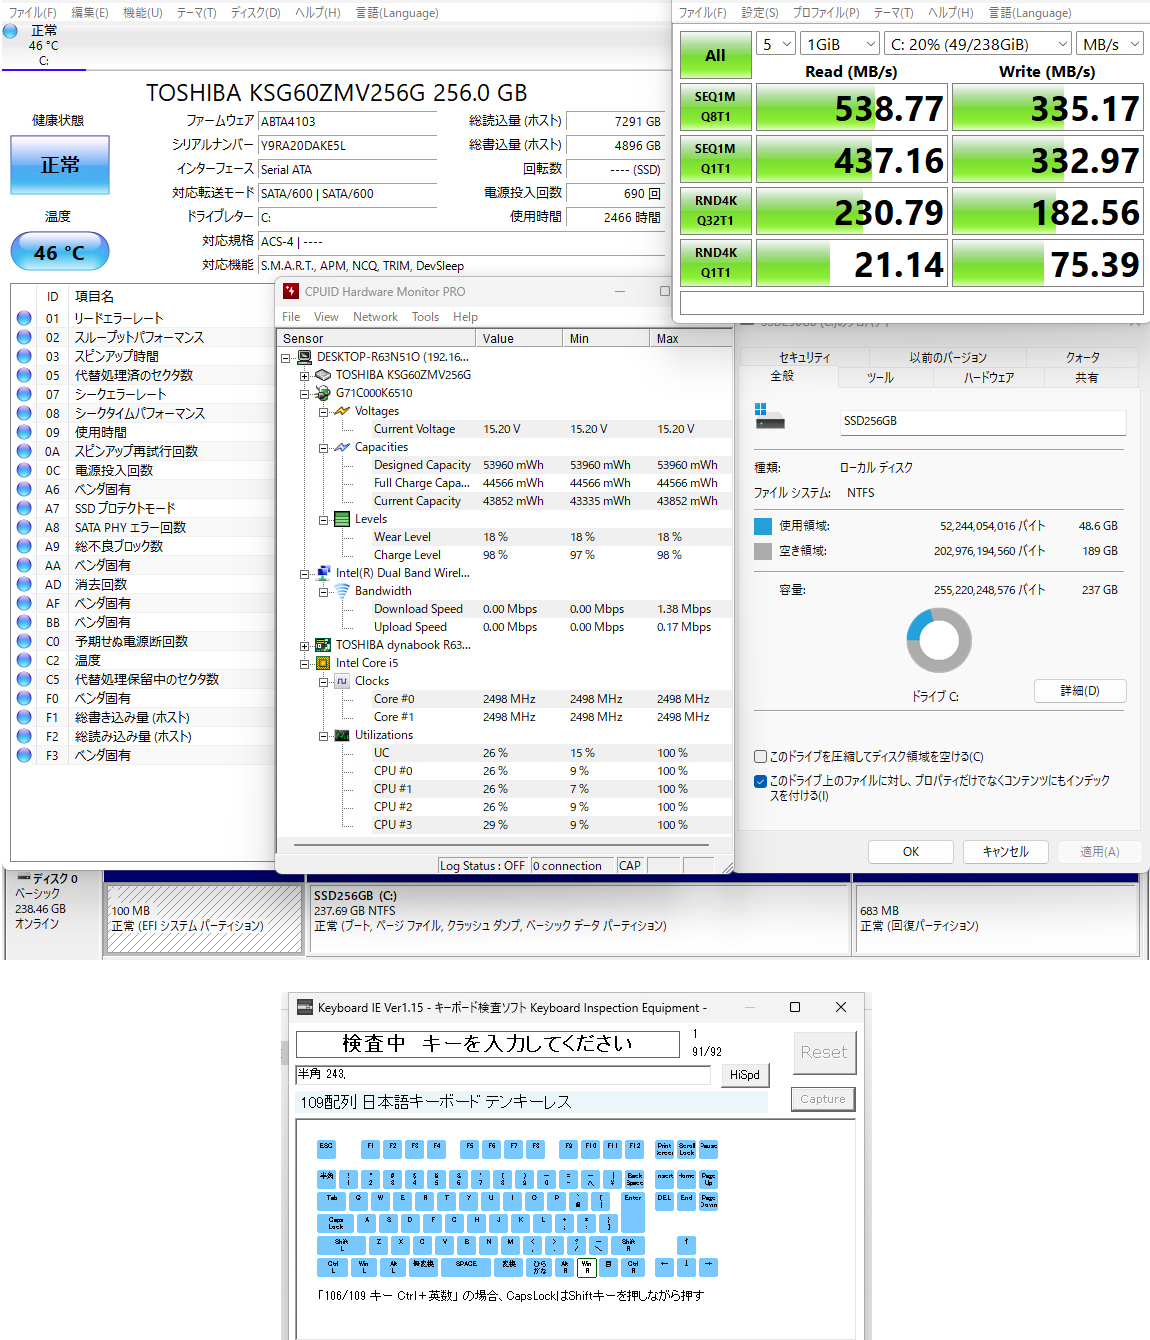
Task: Click the motherboard icon beside TOSHIBA dynabook R63
Action: click(x=323, y=645)
